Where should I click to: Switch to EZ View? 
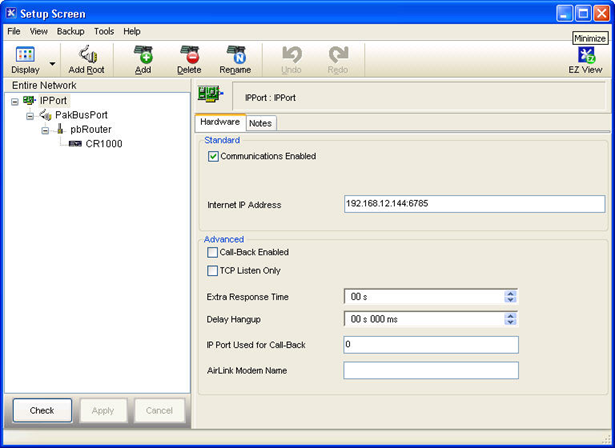pyautogui.click(x=585, y=55)
